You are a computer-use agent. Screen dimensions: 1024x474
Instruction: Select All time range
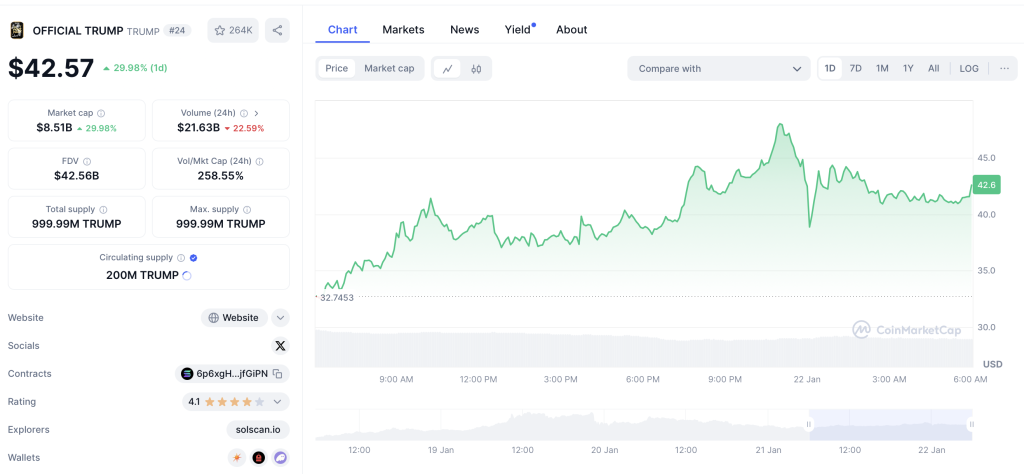click(934, 69)
